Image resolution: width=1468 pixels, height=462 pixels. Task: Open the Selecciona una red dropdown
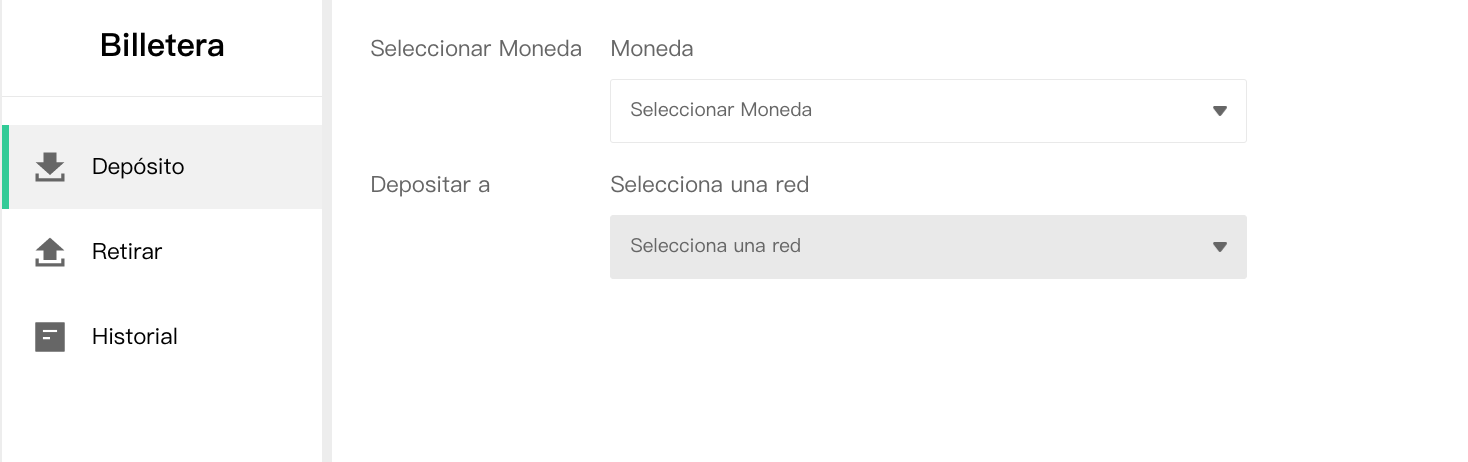tap(928, 247)
